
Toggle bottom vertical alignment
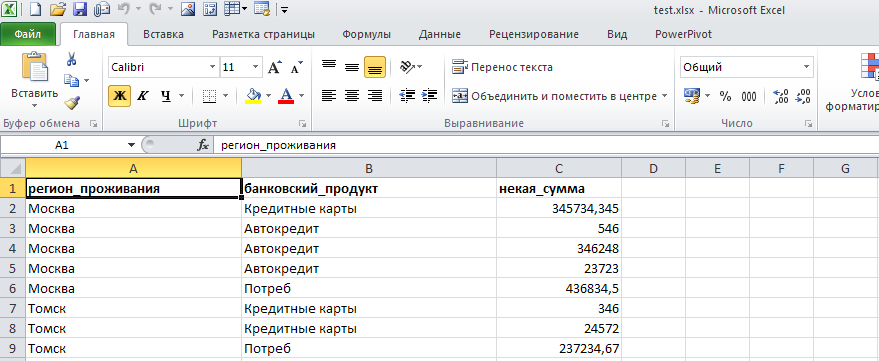click(x=374, y=67)
